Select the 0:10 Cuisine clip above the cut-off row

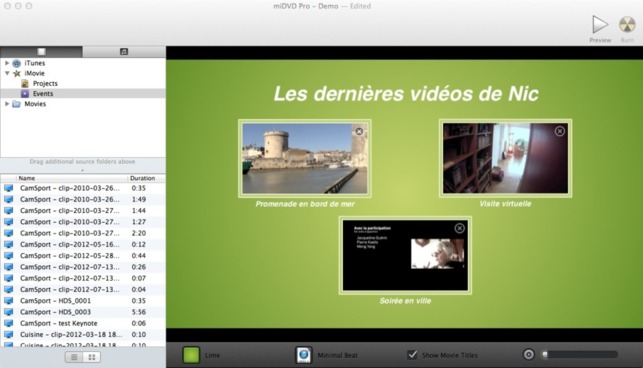pos(83,335)
